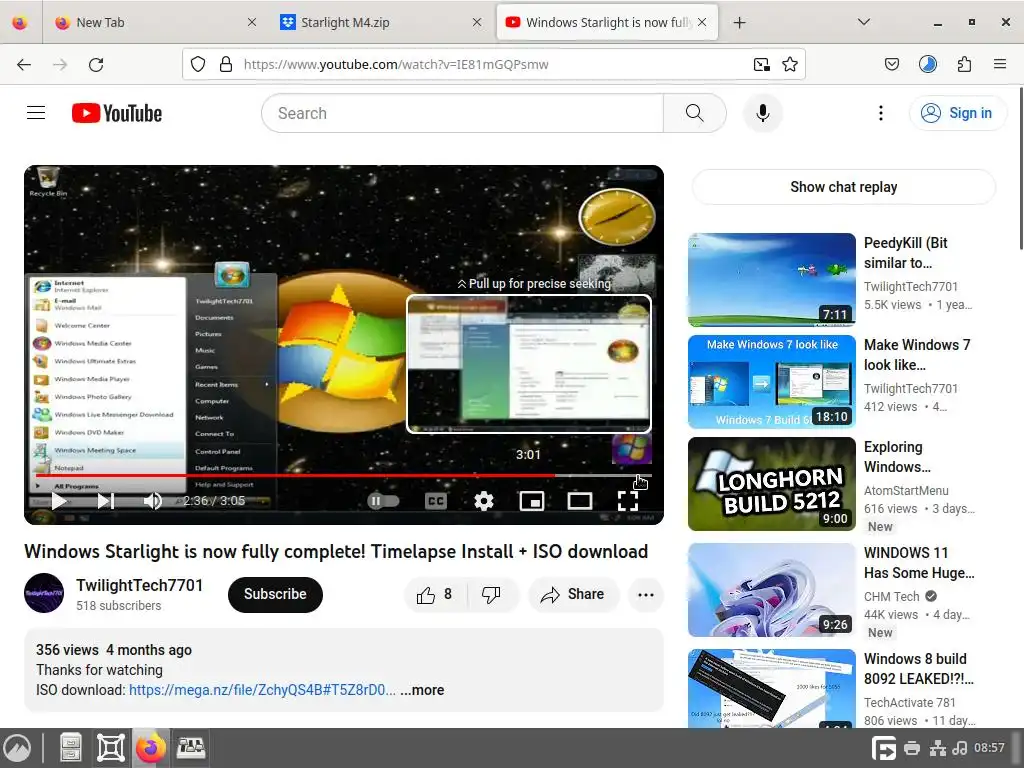Image resolution: width=1024 pixels, height=768 pixels.
Task: Open TwilightTech7701 channel name
Action: (139, 585)
